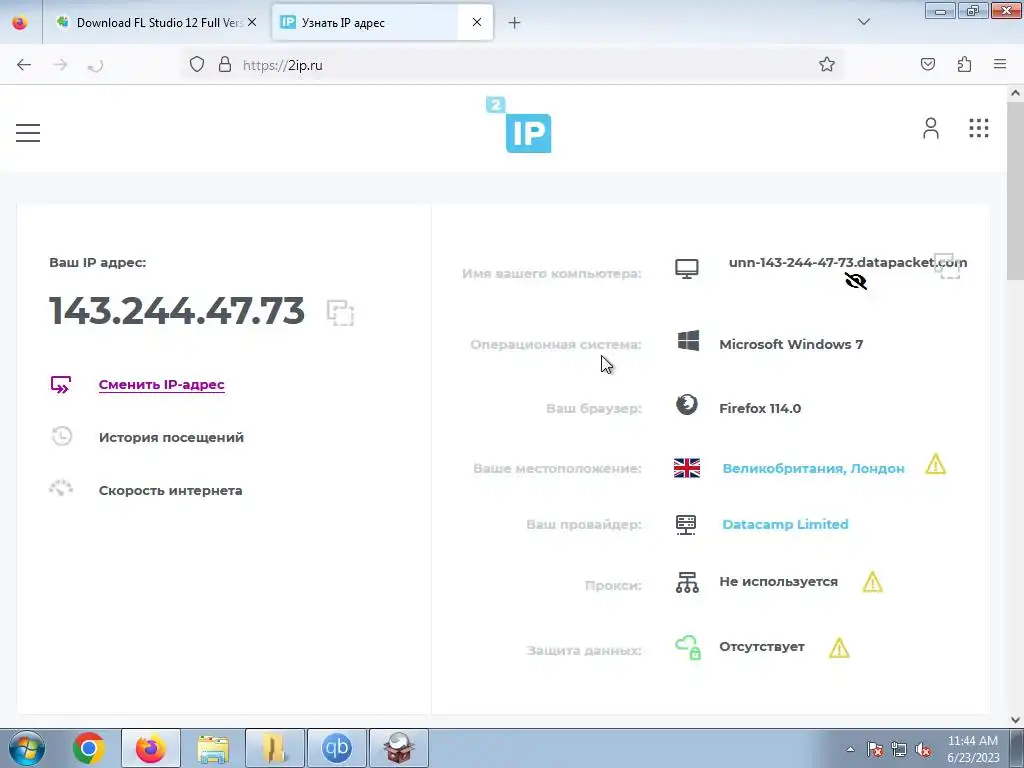Image resolution: width=1024 pixels, height=768 pixels.
Task: Click the muted volume tray icon
Action: (x=922, y=750)
